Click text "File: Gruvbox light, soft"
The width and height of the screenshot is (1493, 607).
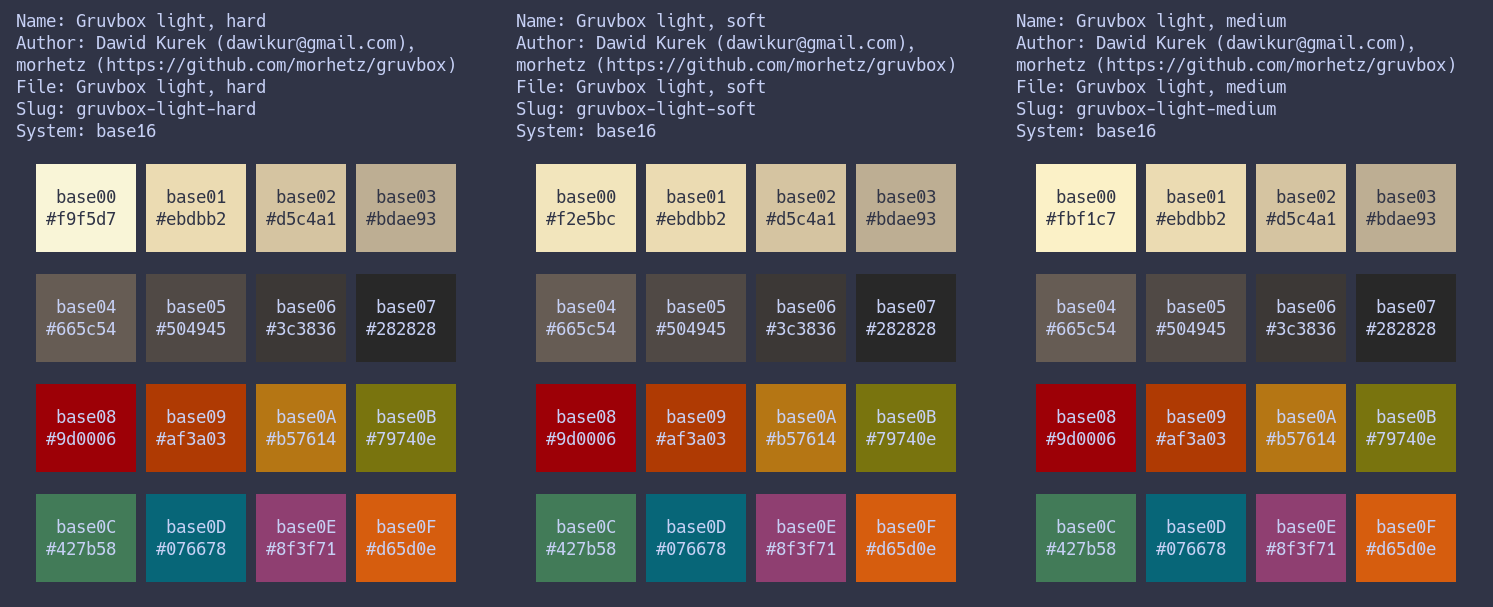click(641, 87)
